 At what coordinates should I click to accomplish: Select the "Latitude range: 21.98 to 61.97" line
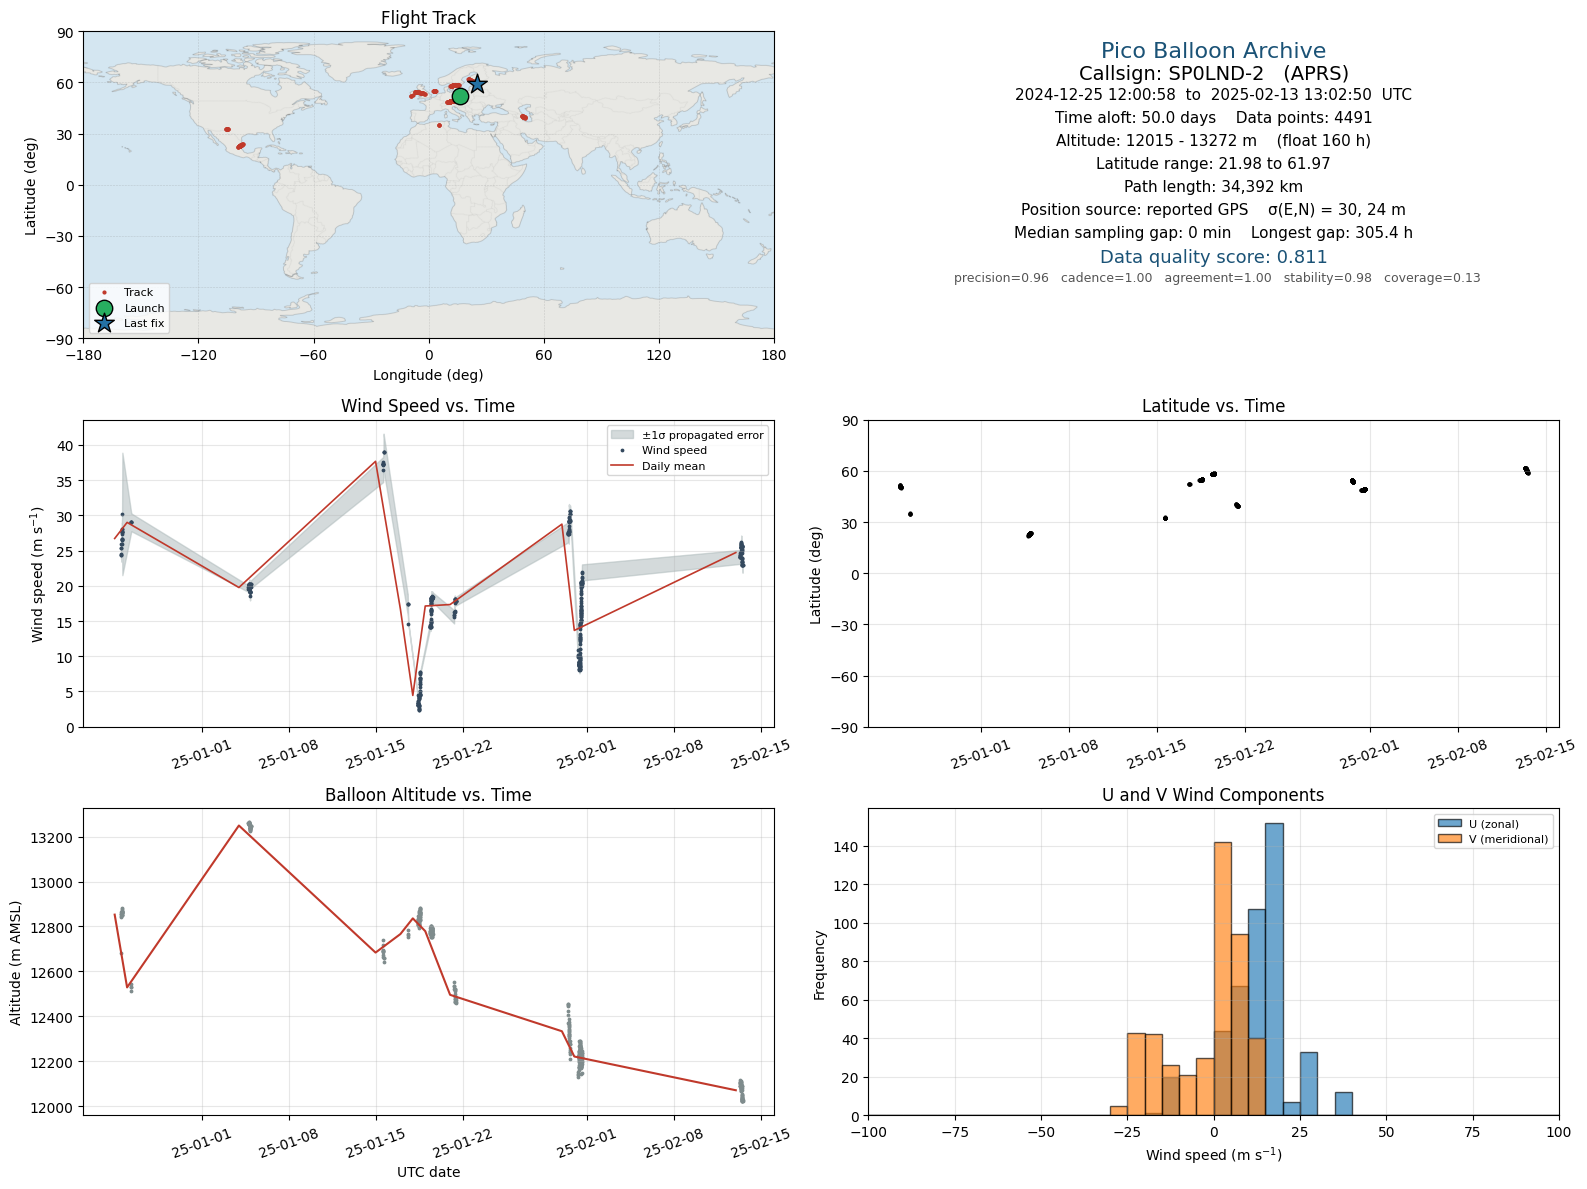pyautogui.click(x=1213, y=164)
